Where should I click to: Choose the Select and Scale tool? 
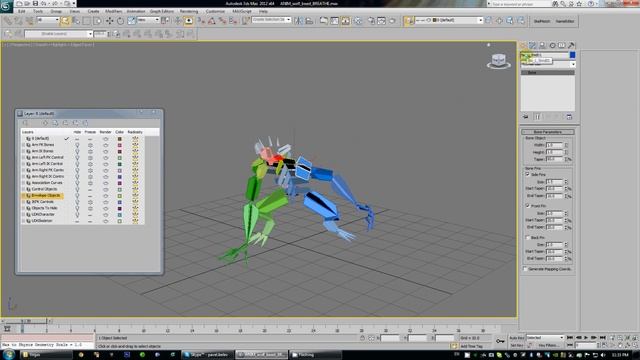131,20
